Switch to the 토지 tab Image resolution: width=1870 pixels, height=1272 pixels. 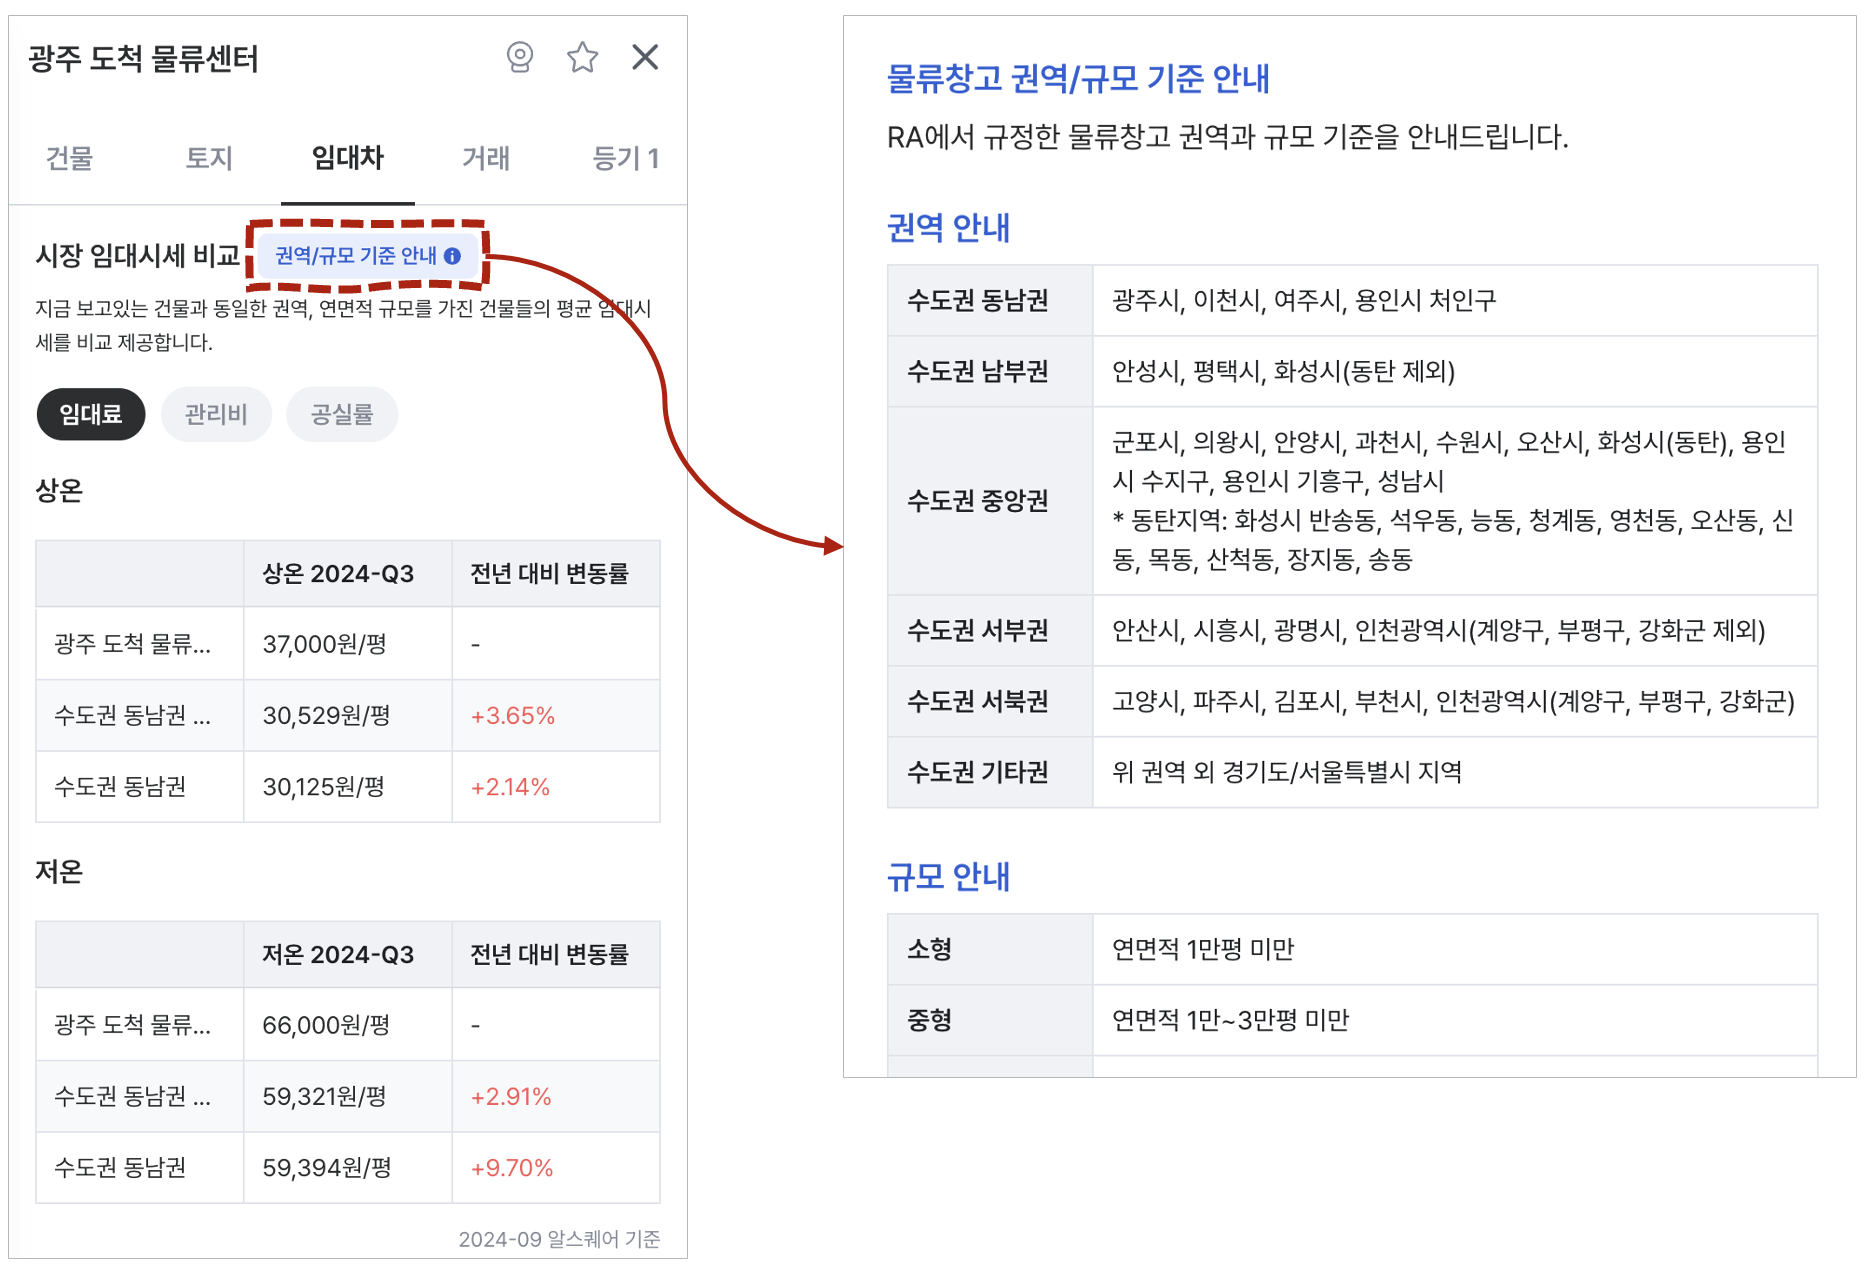pos(209,158)
